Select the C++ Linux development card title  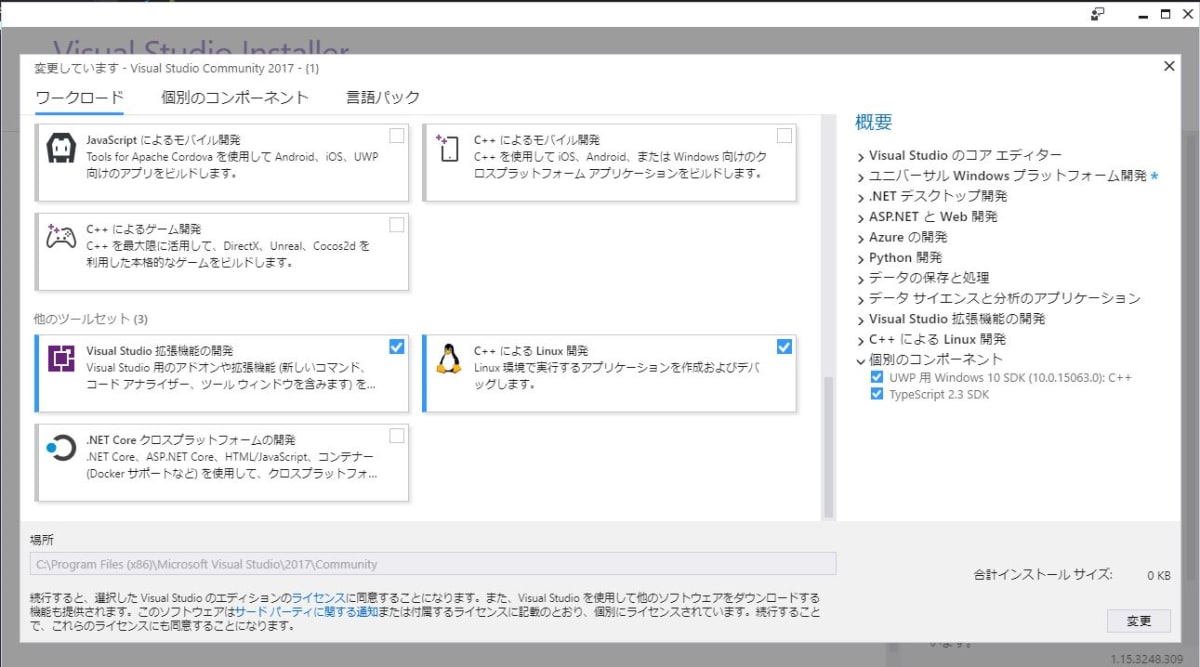[x=531, y=351]
